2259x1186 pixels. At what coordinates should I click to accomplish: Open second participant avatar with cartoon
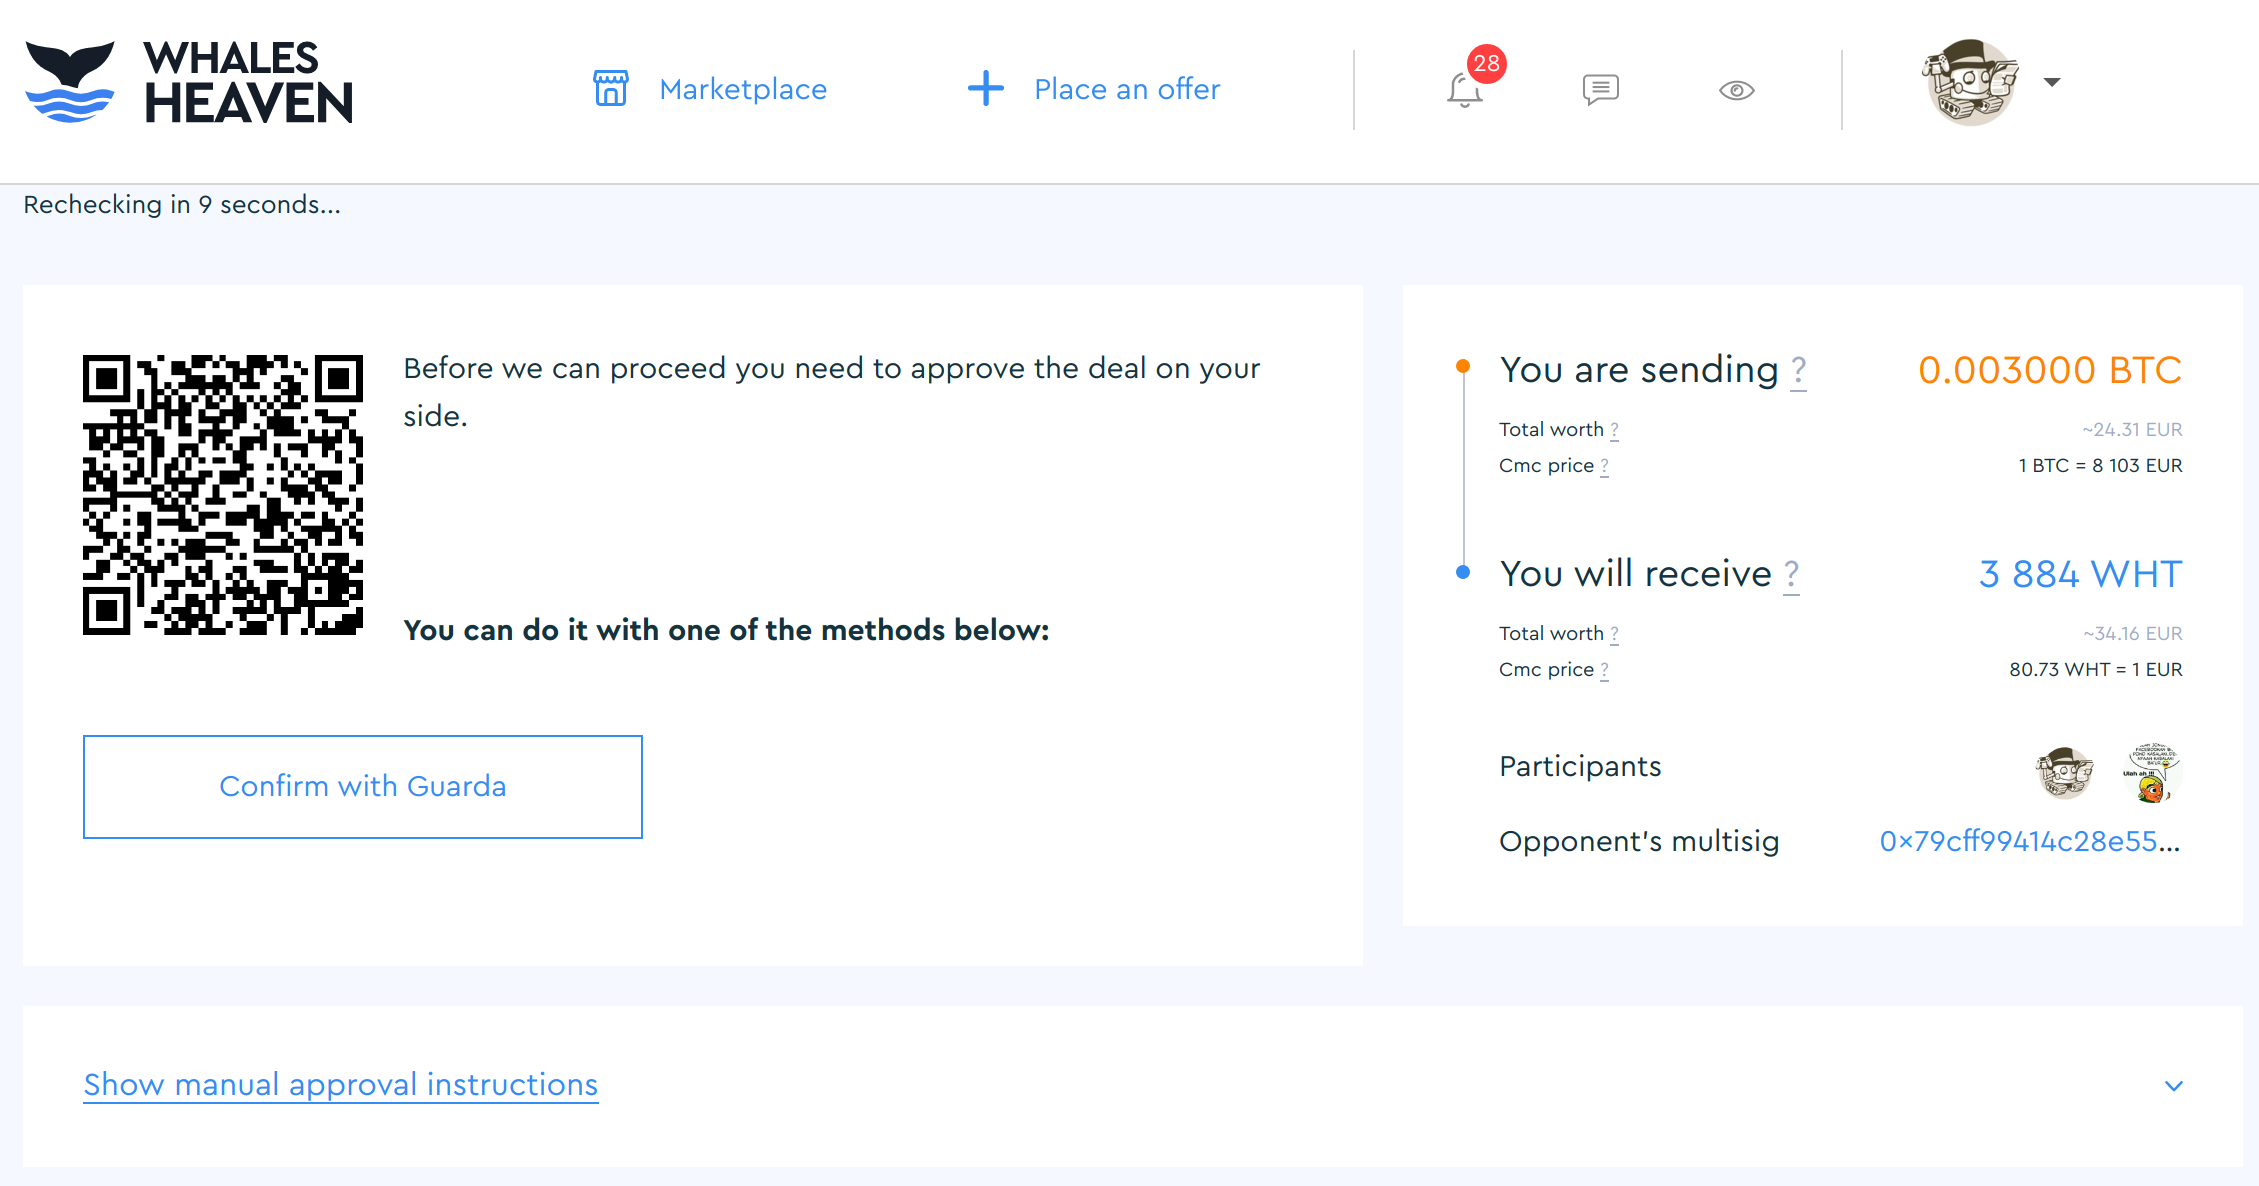click(x=2152, y=772)
